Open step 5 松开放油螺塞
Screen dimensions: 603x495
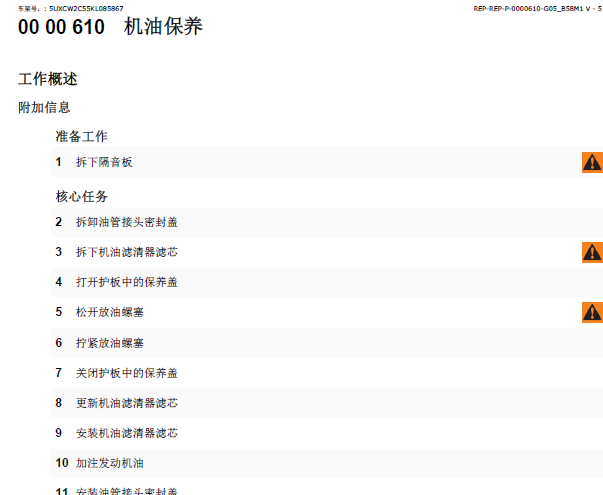pos(327,312)
